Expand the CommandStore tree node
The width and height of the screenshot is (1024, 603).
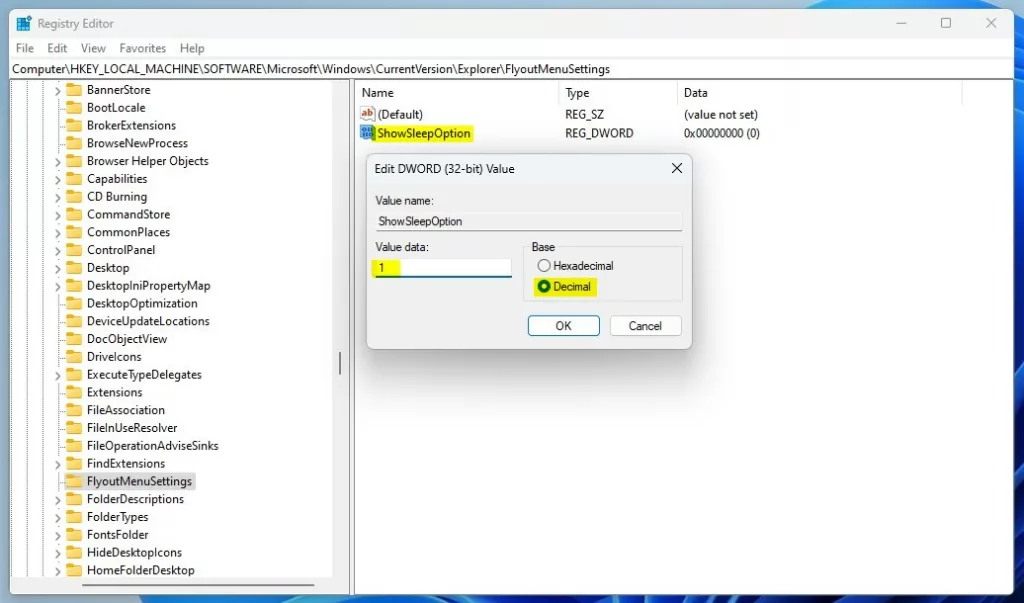(57, 214)
